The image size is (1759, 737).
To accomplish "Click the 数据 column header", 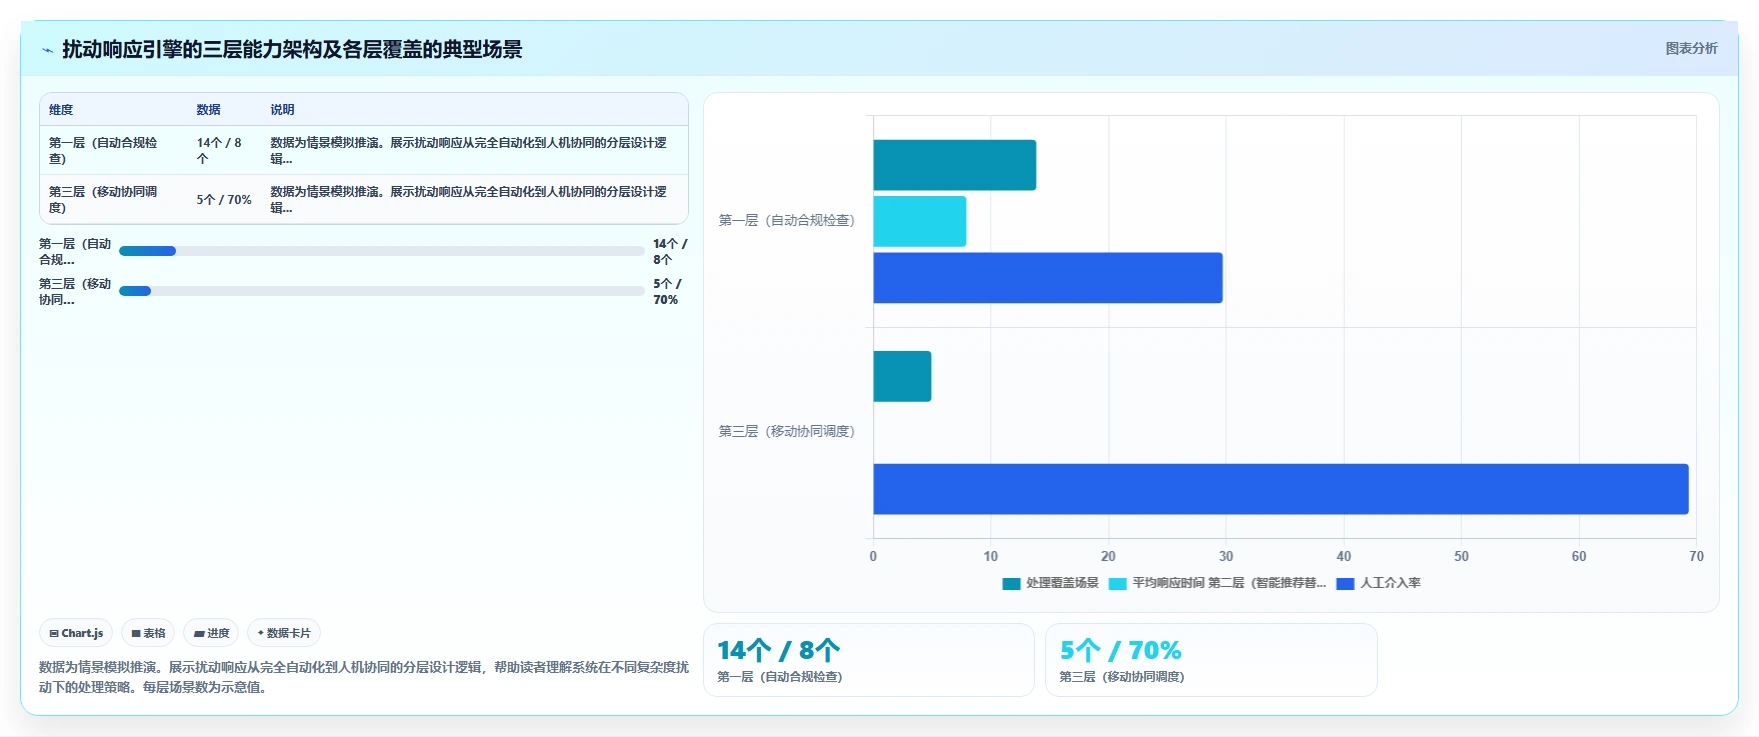I will click(208, 110).
